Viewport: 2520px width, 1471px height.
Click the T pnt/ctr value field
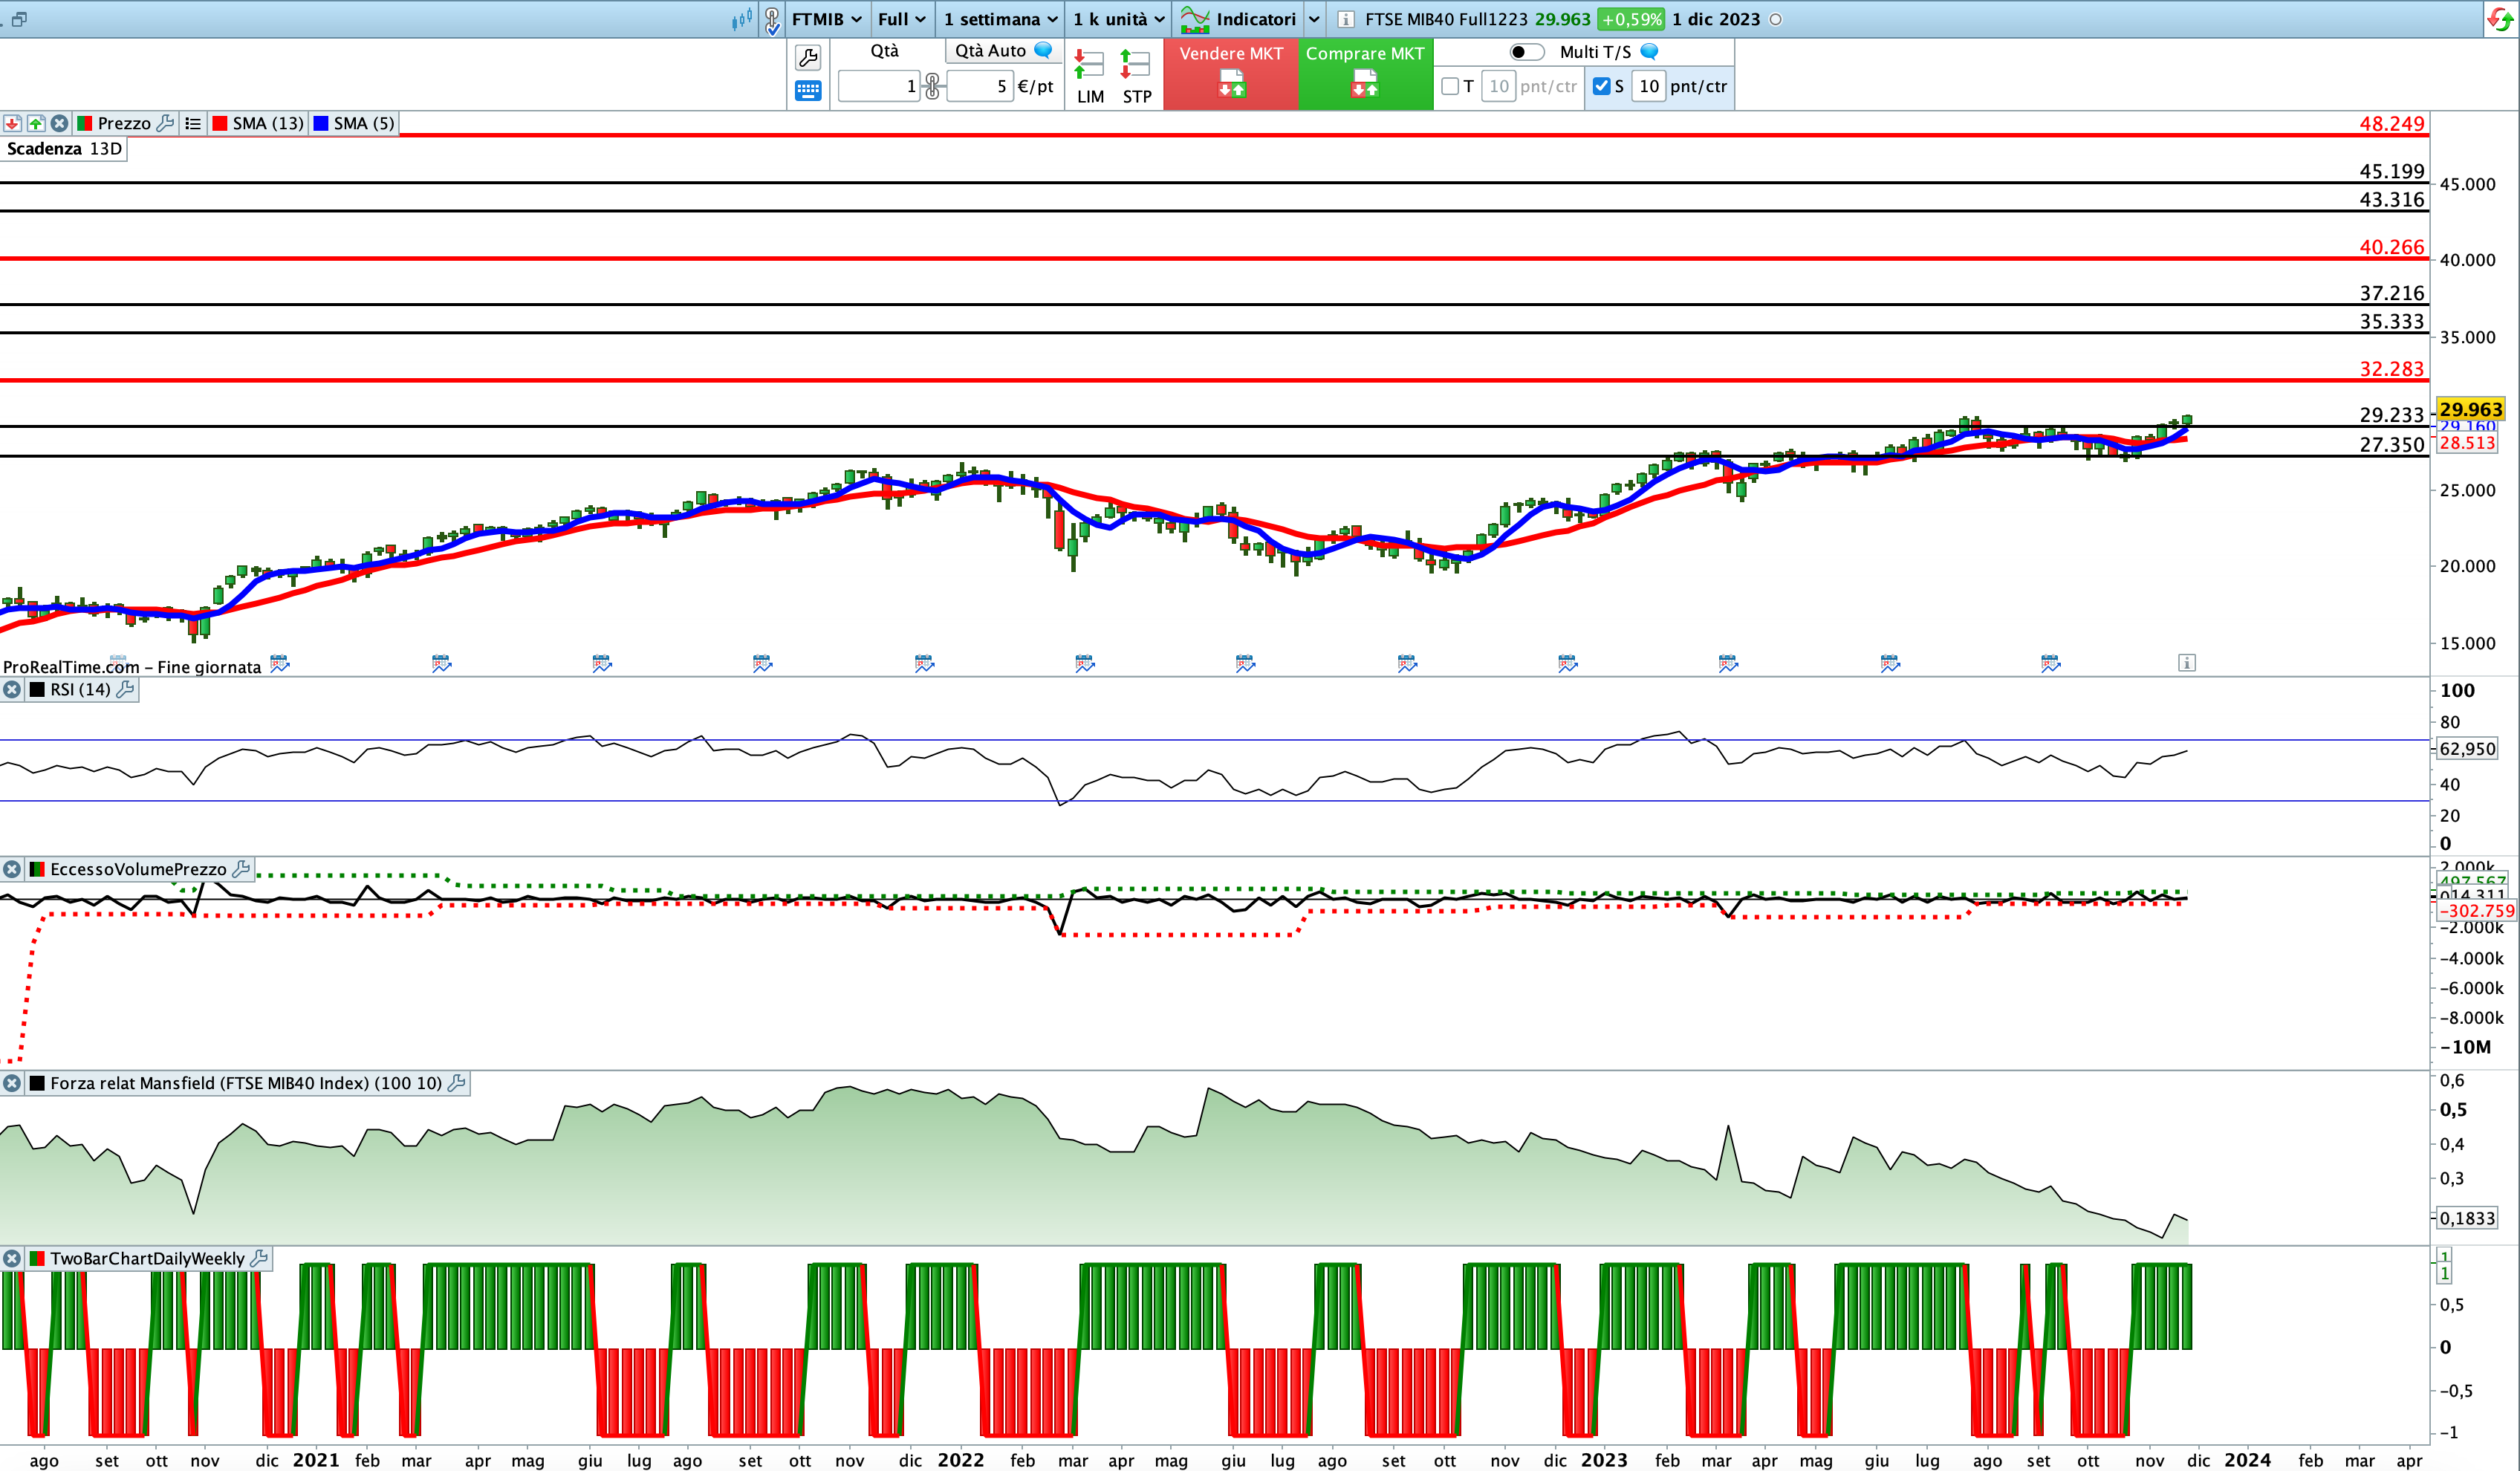(x=1498, y=86)
